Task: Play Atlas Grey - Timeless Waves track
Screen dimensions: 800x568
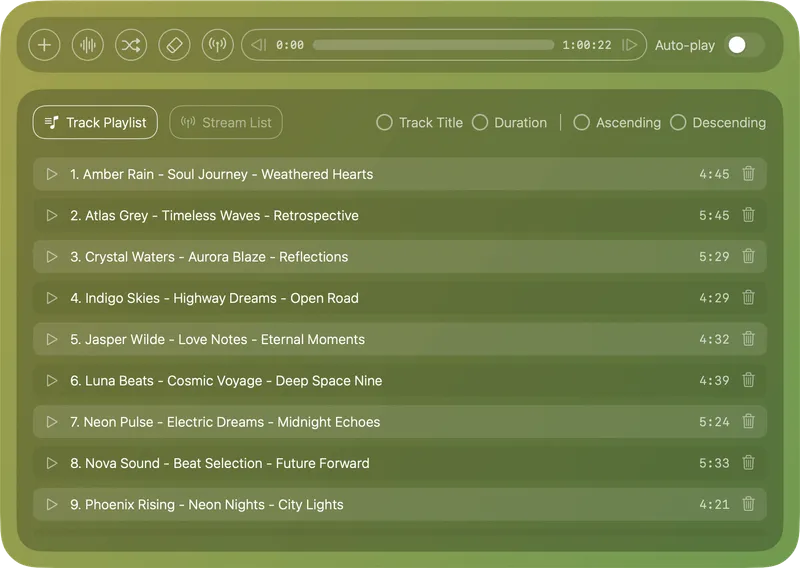Action: (x=52, y=215)
